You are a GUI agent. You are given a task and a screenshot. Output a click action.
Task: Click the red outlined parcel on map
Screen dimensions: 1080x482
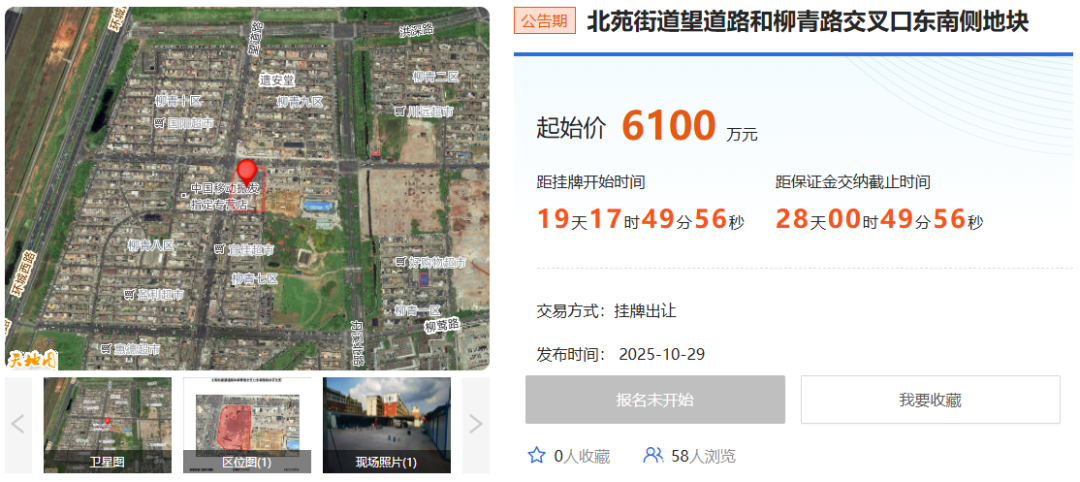click(x=249, y=196)
